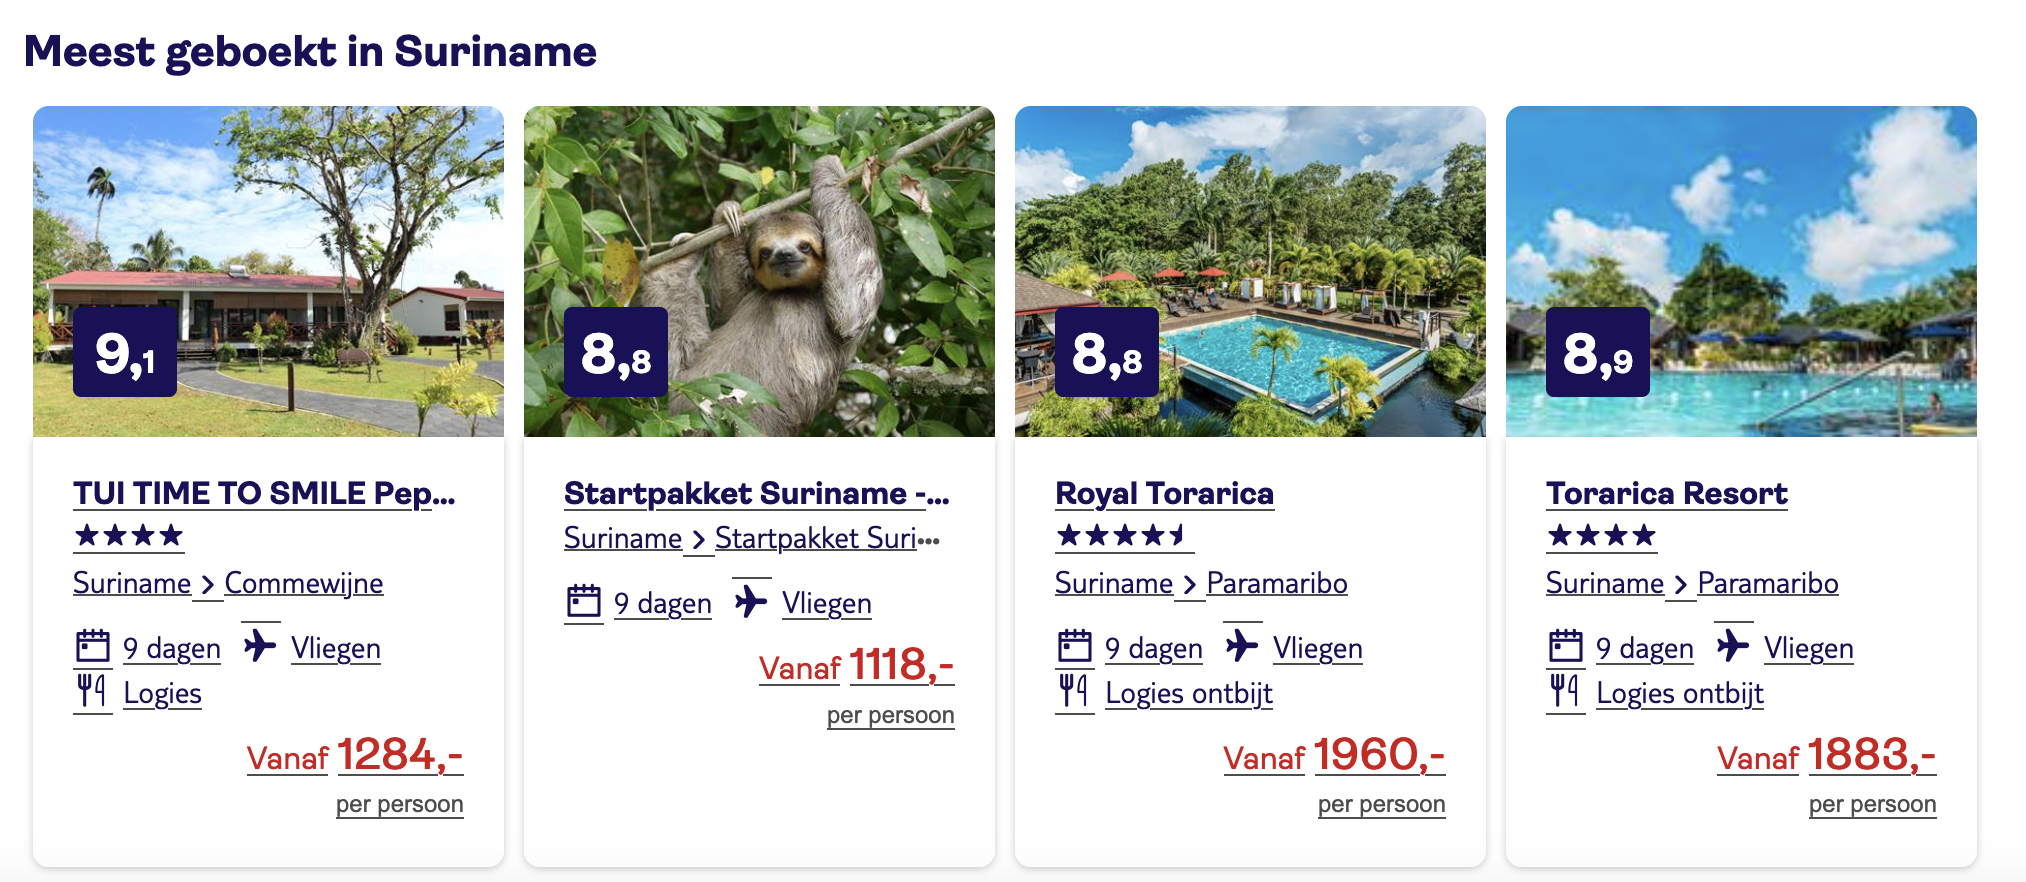The height and width of the screenshot is (882, 2026).
Task: Click the four-star rating under Torarica Resort
Action: (1601, 537)
